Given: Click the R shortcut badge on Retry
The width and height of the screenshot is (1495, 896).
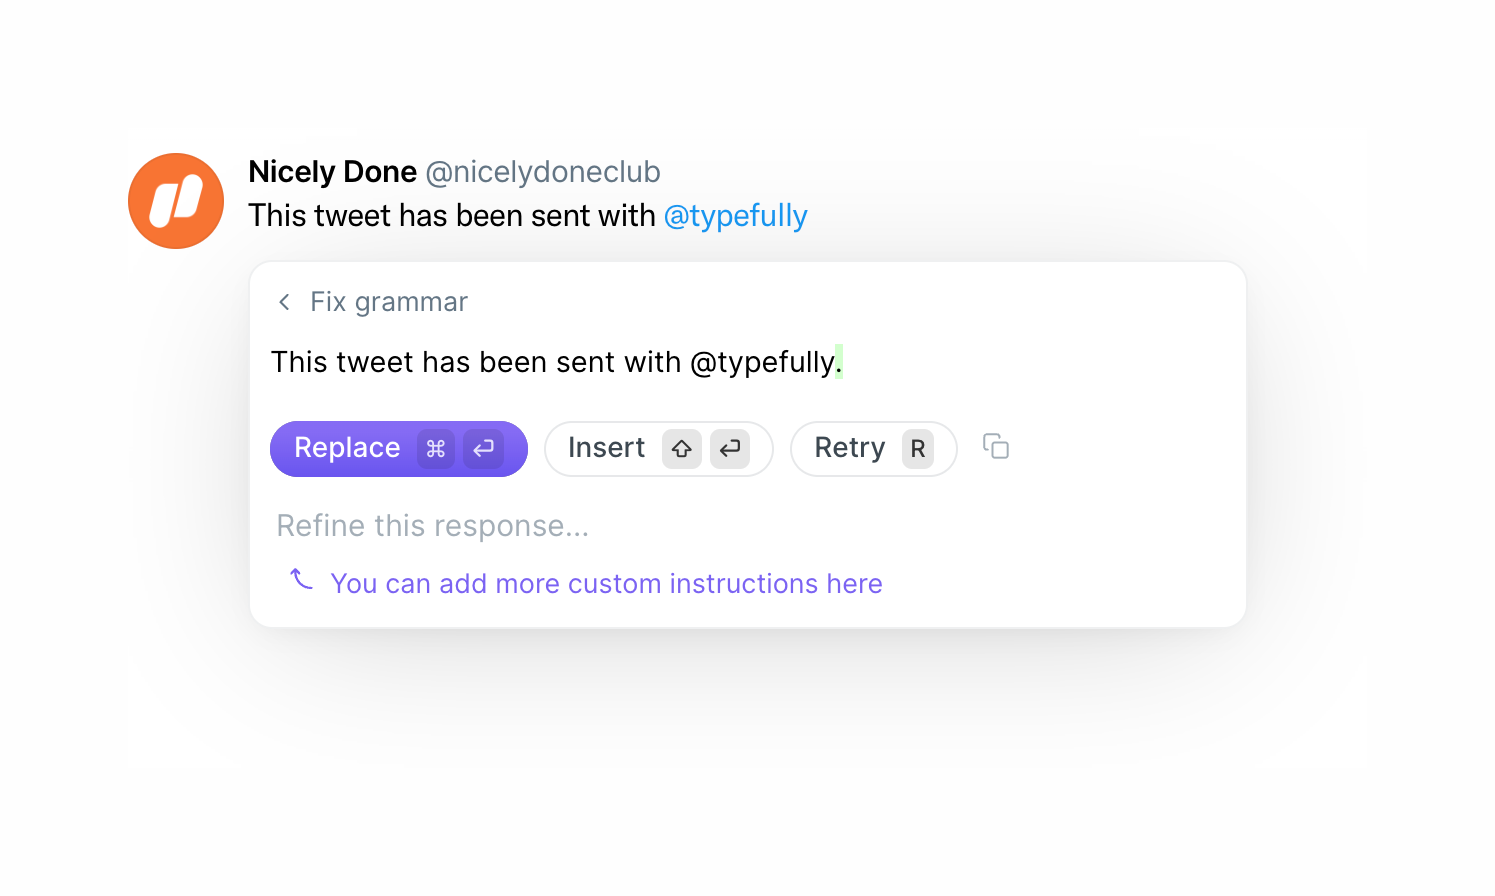Looking at the screenshot, I should 918,449.
